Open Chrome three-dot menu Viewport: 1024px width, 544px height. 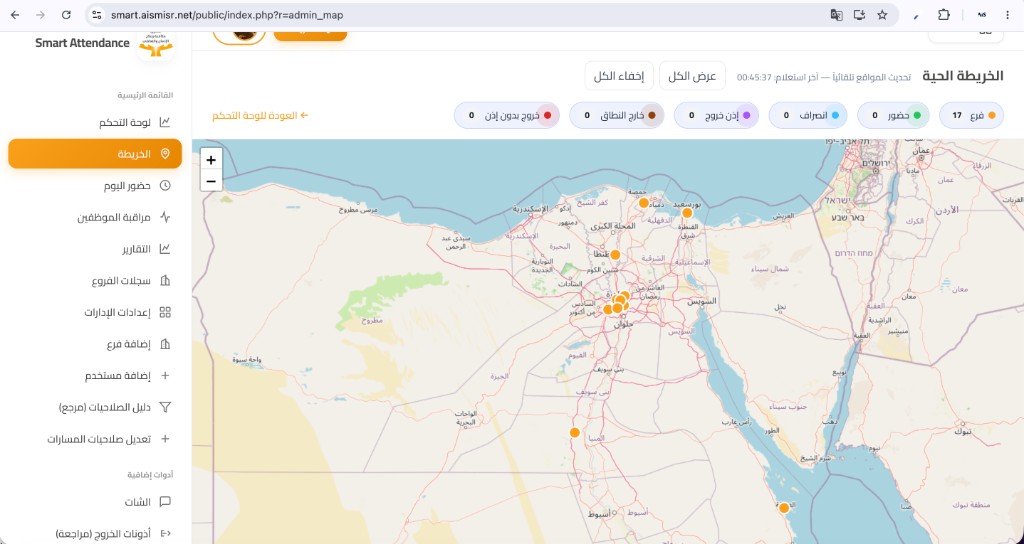coord(1007,15)
